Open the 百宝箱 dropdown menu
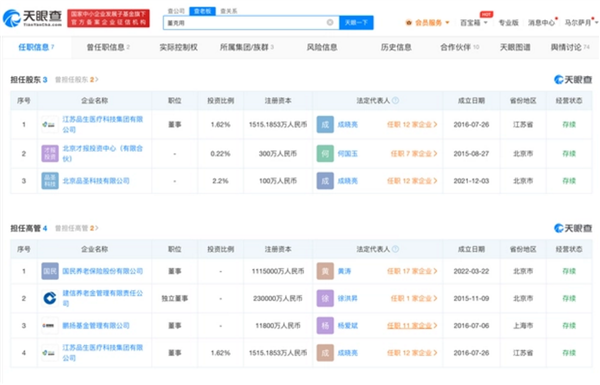 pyautogui.click(x=473, y=23)
